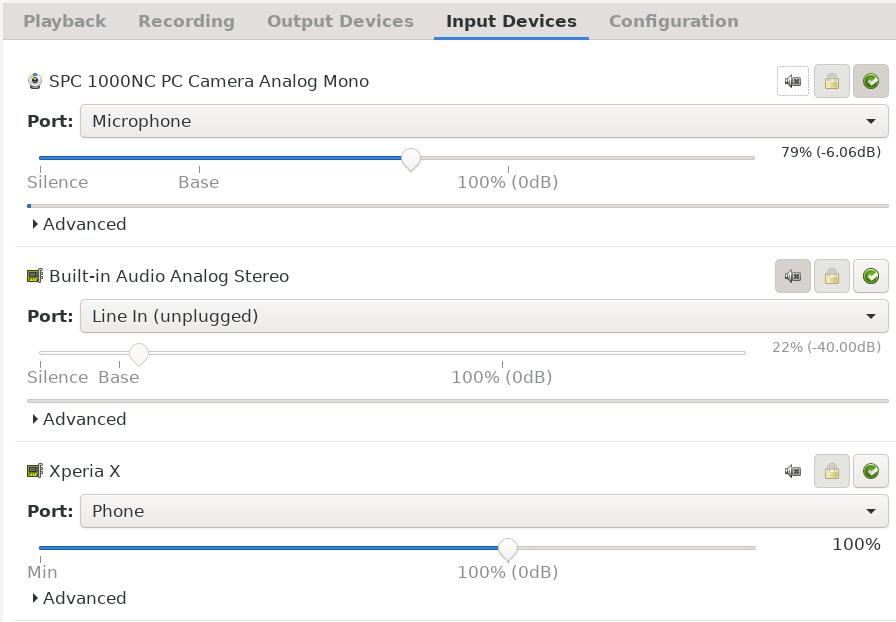The height and width of the screenshot is (622, 896).
Task: Set Built-in Audio as fallback device
Action: tap(871, 276)
